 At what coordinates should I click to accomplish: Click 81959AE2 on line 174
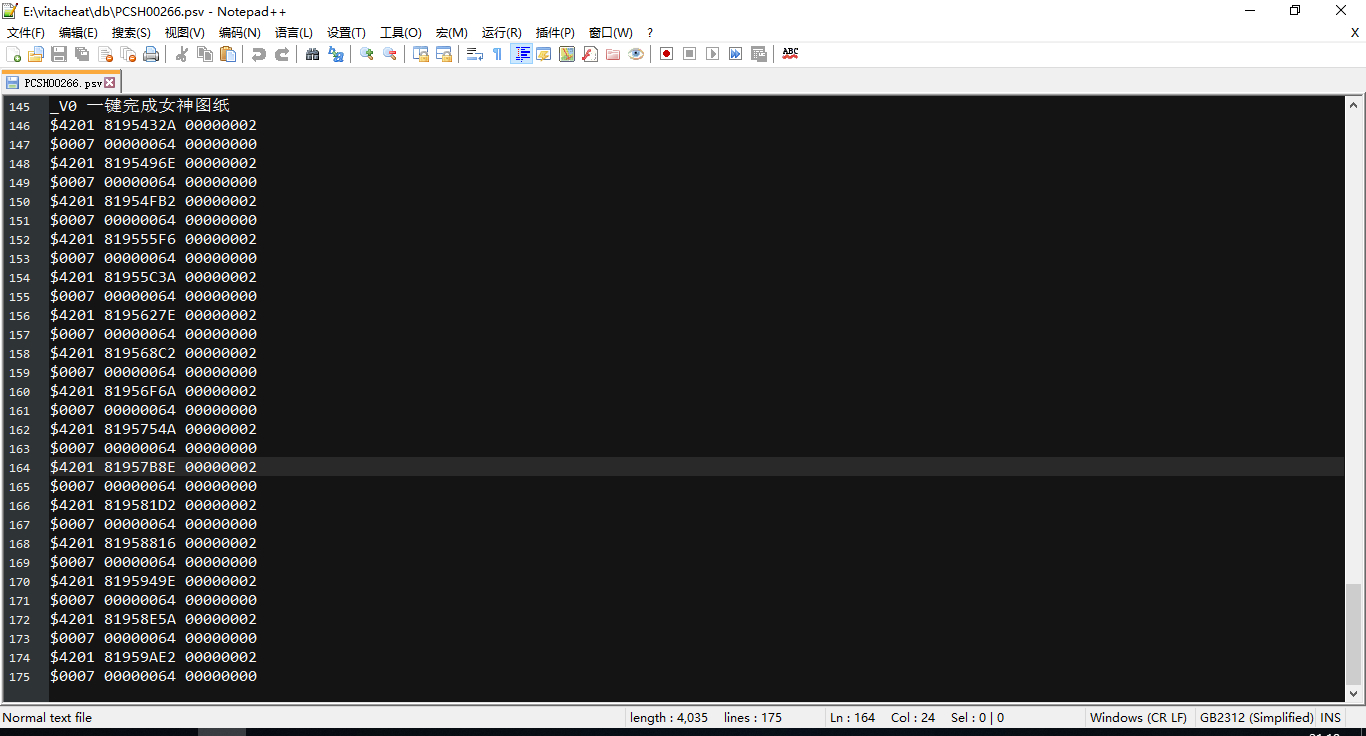pos(140,657)
